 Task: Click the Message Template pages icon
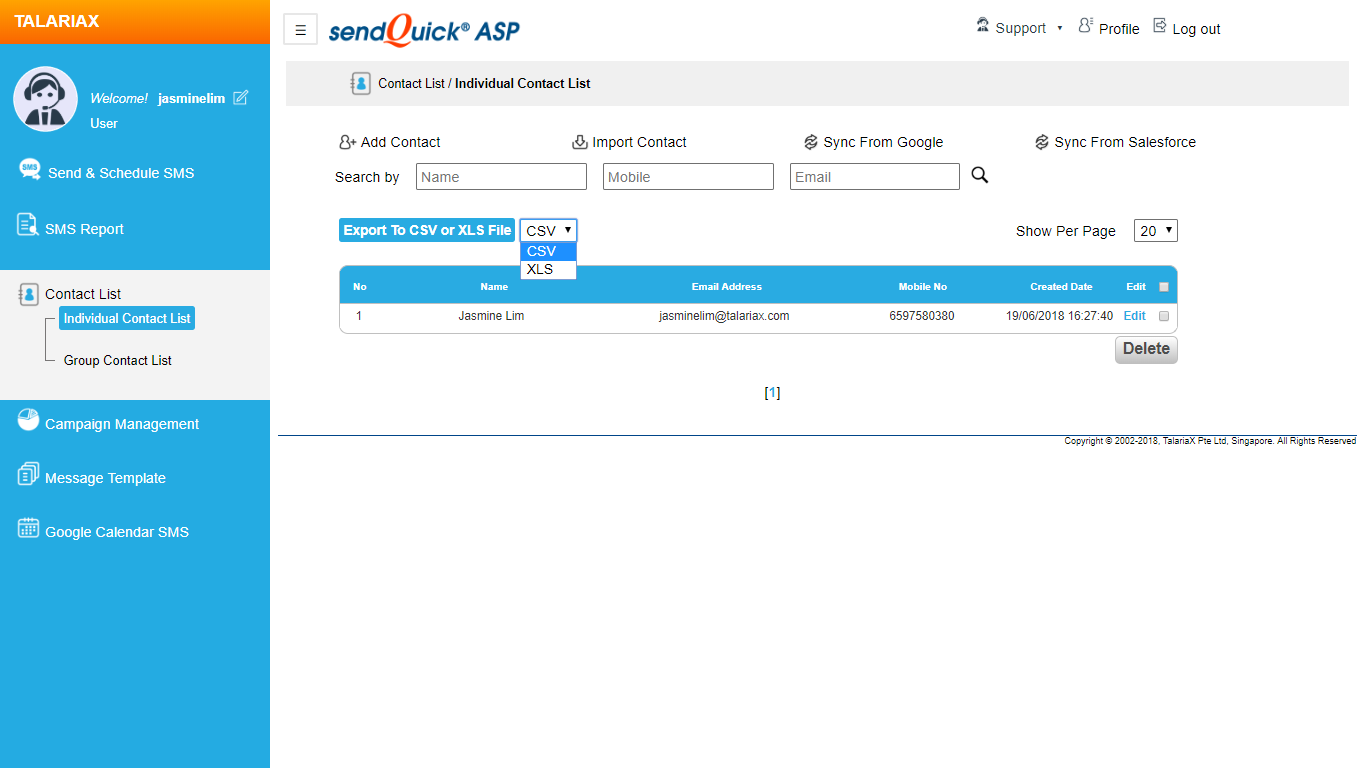28,474
